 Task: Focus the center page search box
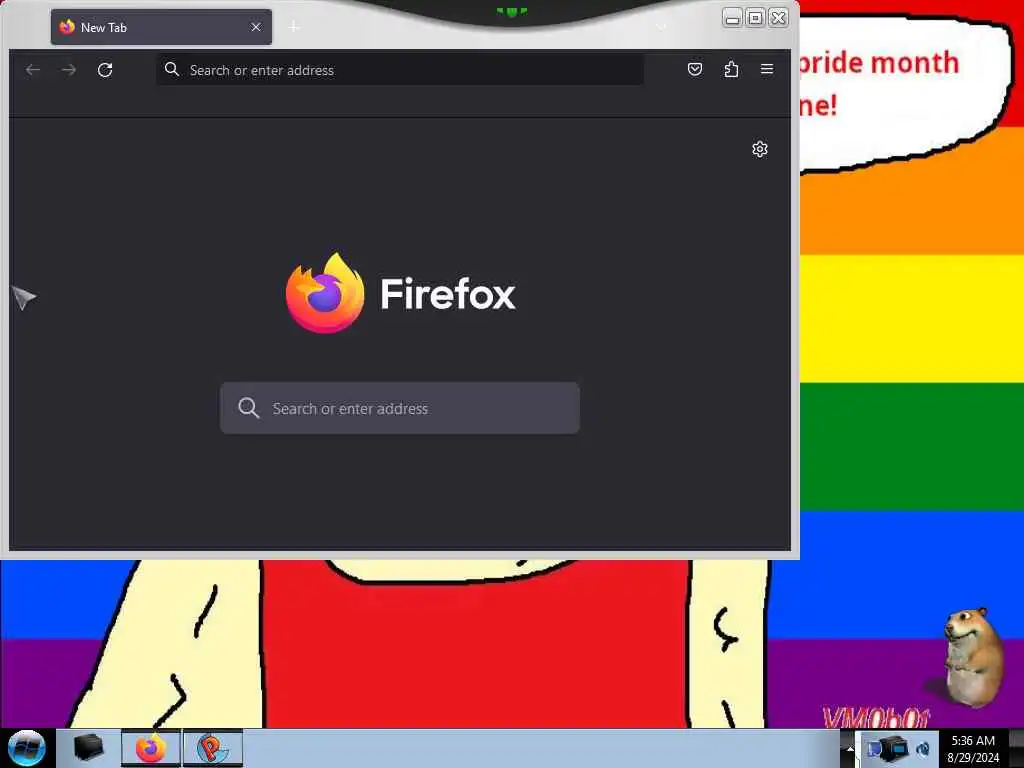pos(400,408)
